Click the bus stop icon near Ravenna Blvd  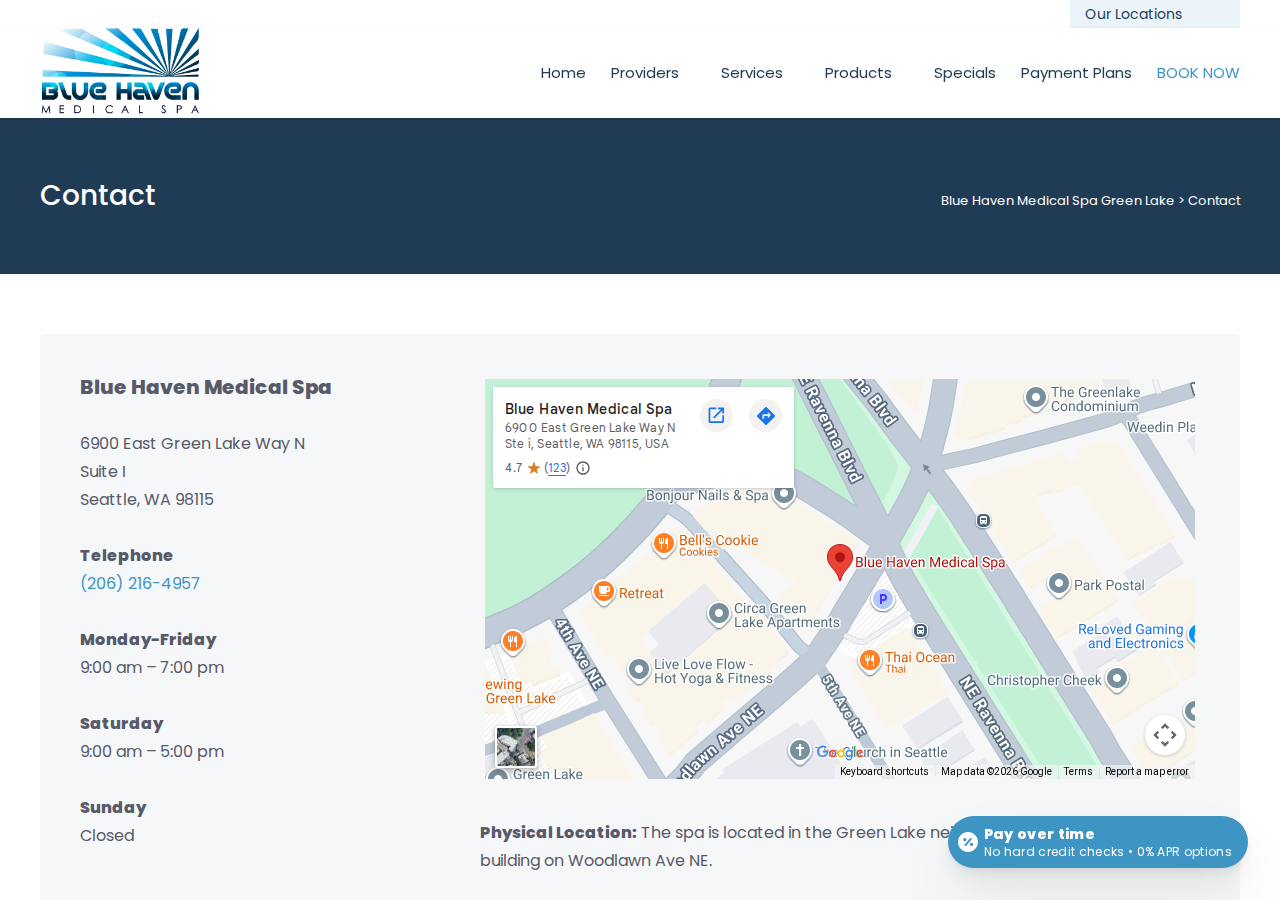984,520
